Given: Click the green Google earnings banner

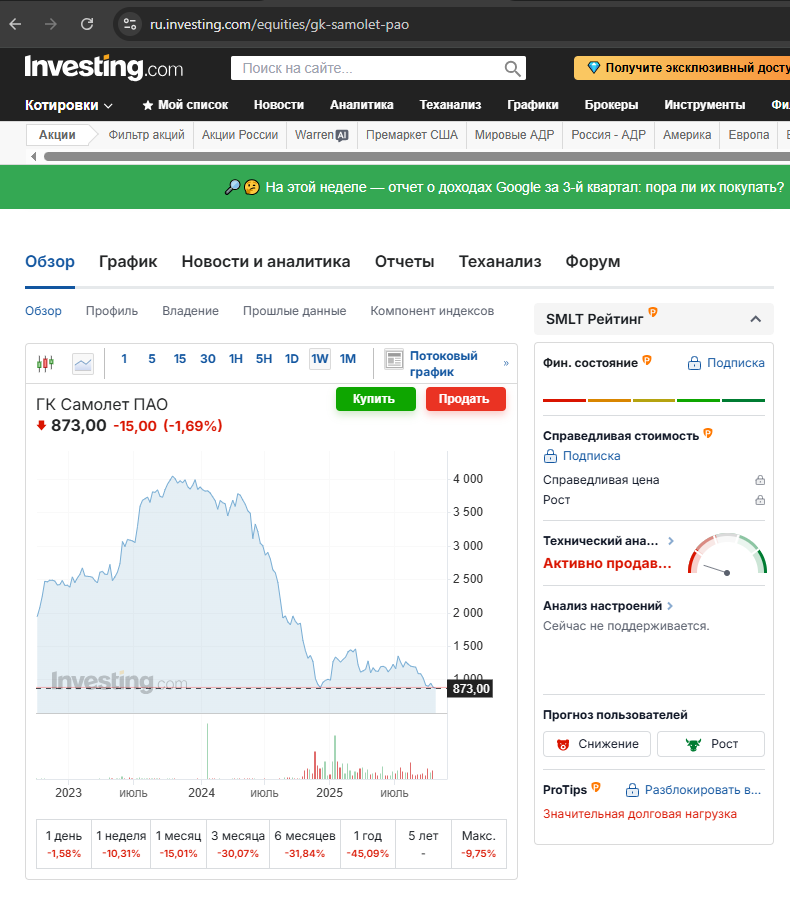Looking at the screenshot, I should click(395, 187).
